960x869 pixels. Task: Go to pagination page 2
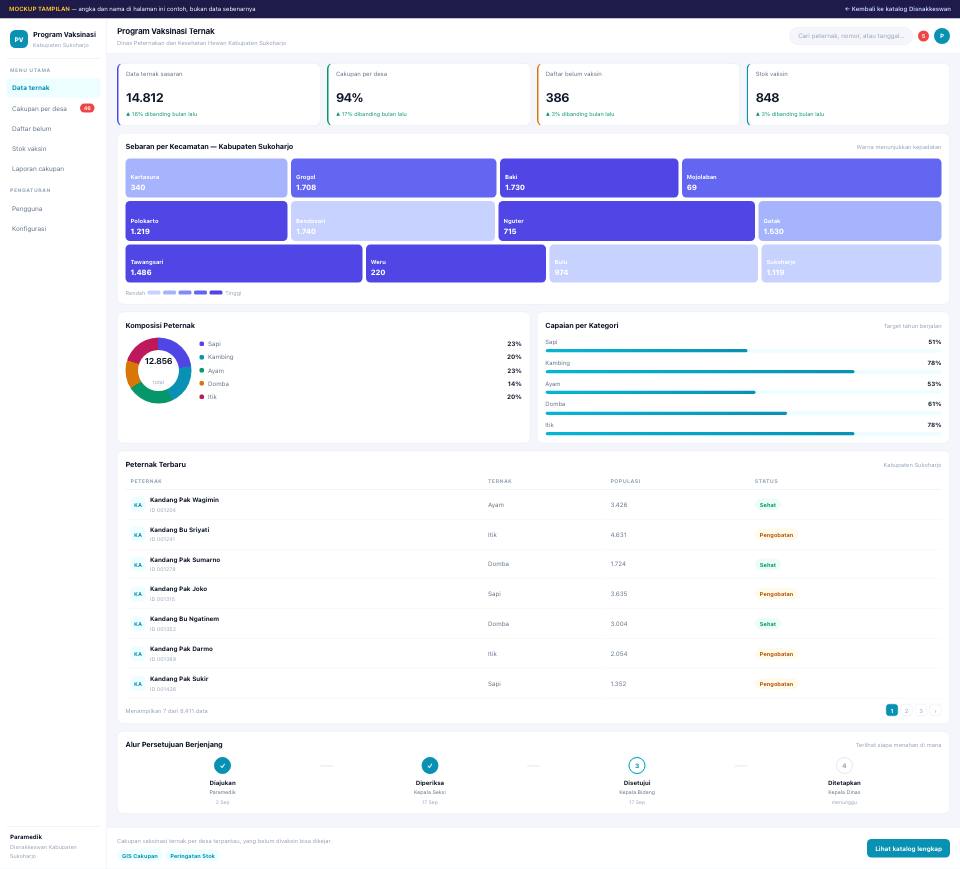(x=906, y=710)
